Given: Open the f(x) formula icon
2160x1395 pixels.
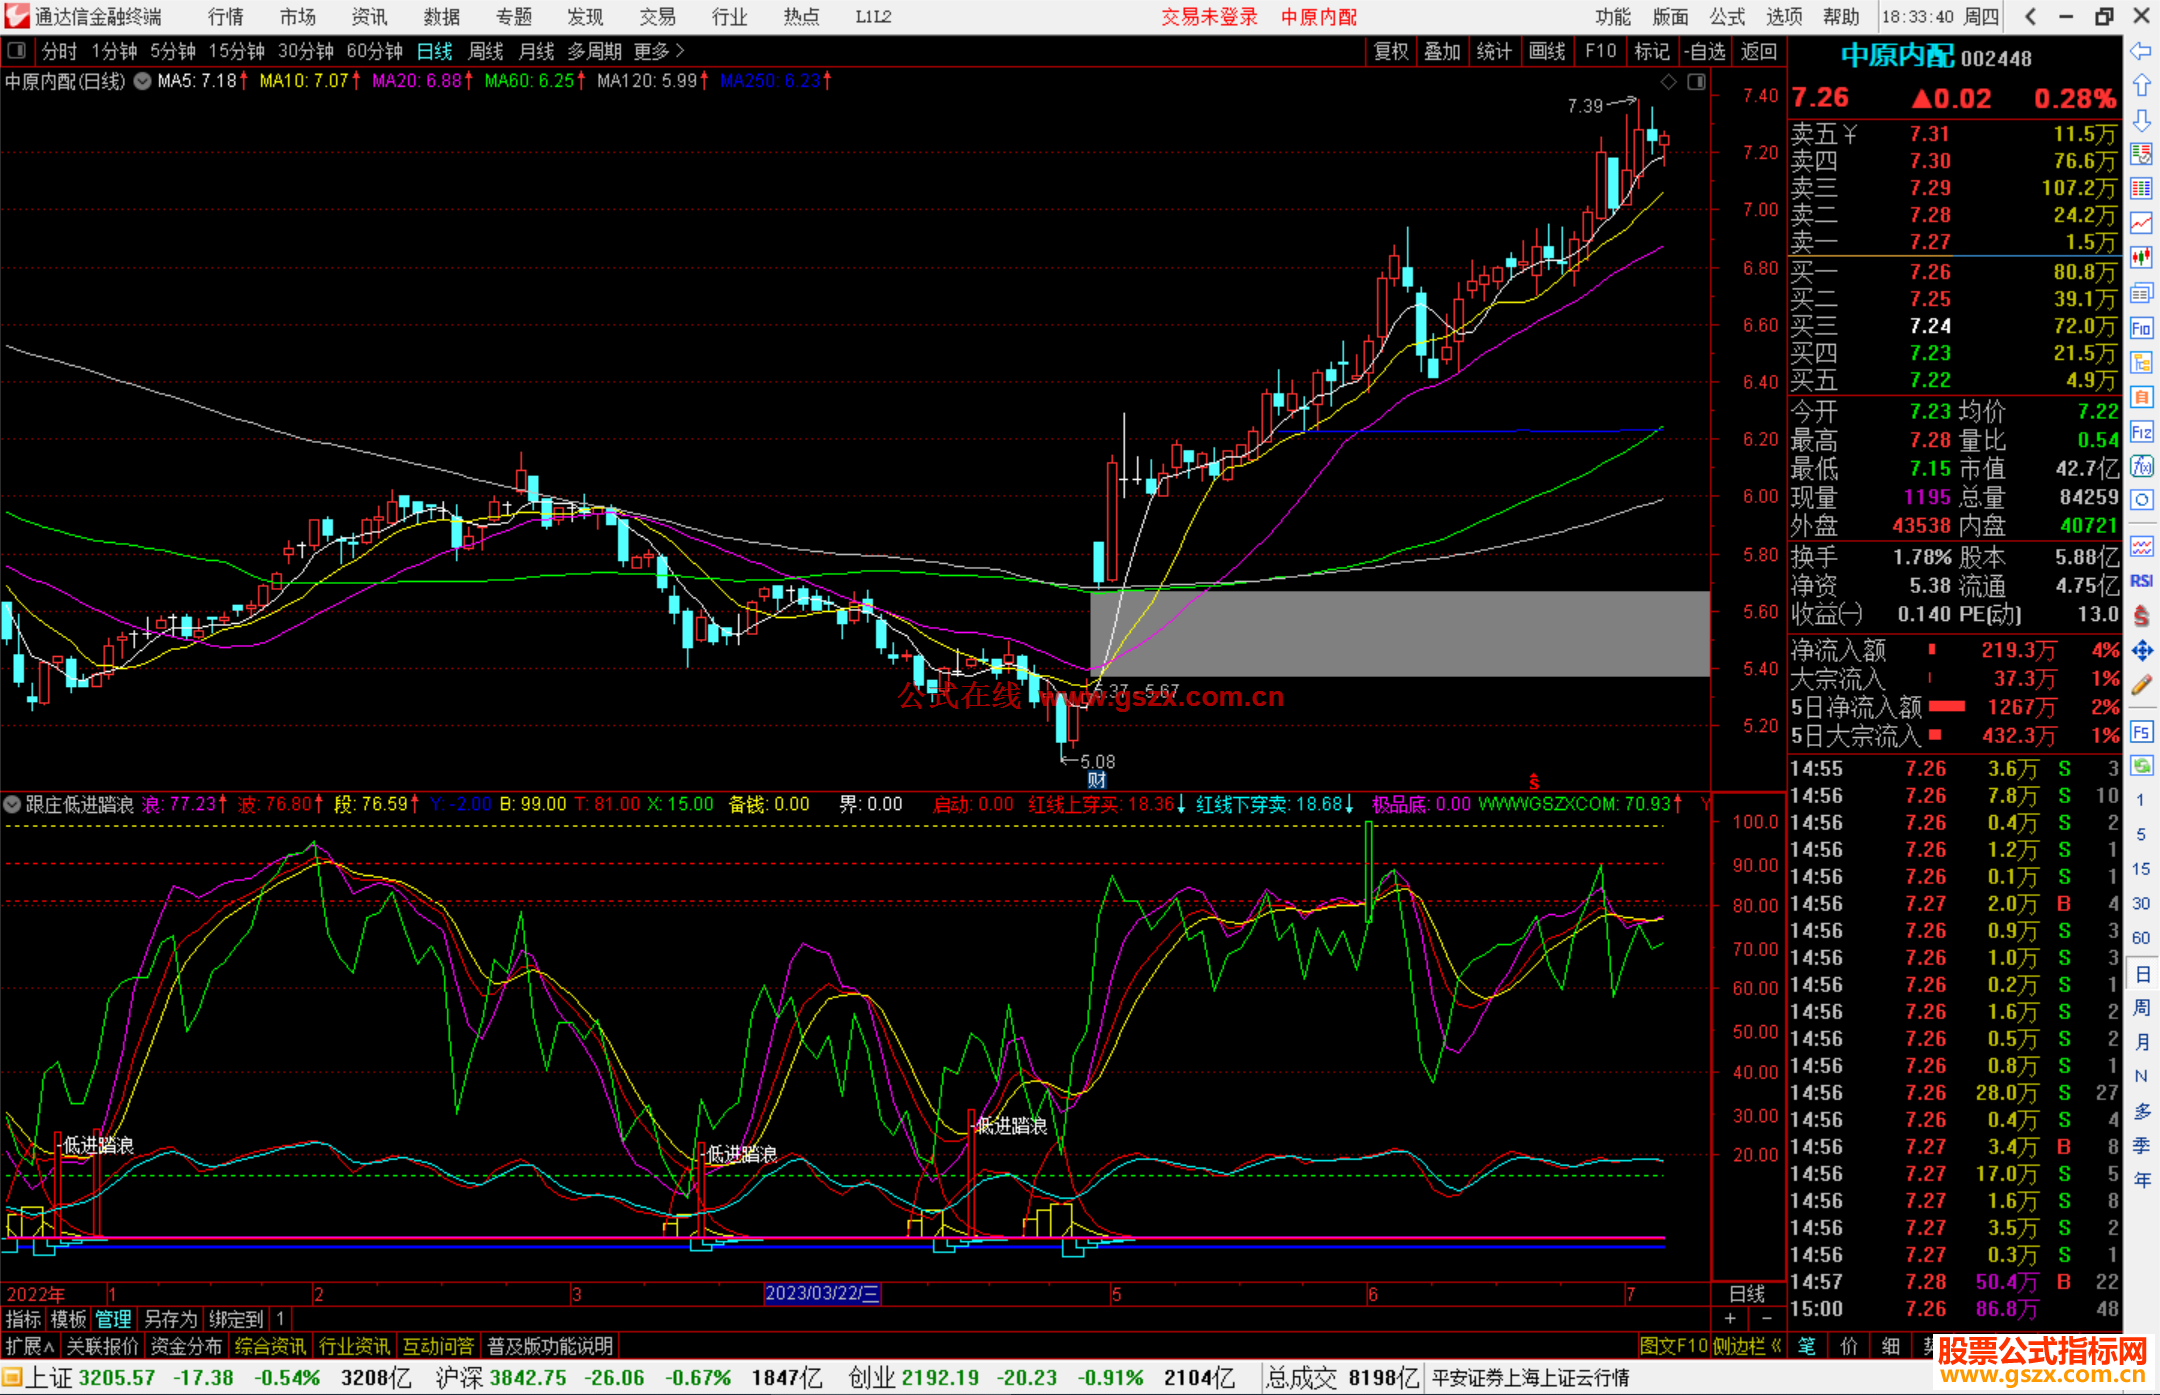Looking at the screenshot, I should click(2141, 467).
